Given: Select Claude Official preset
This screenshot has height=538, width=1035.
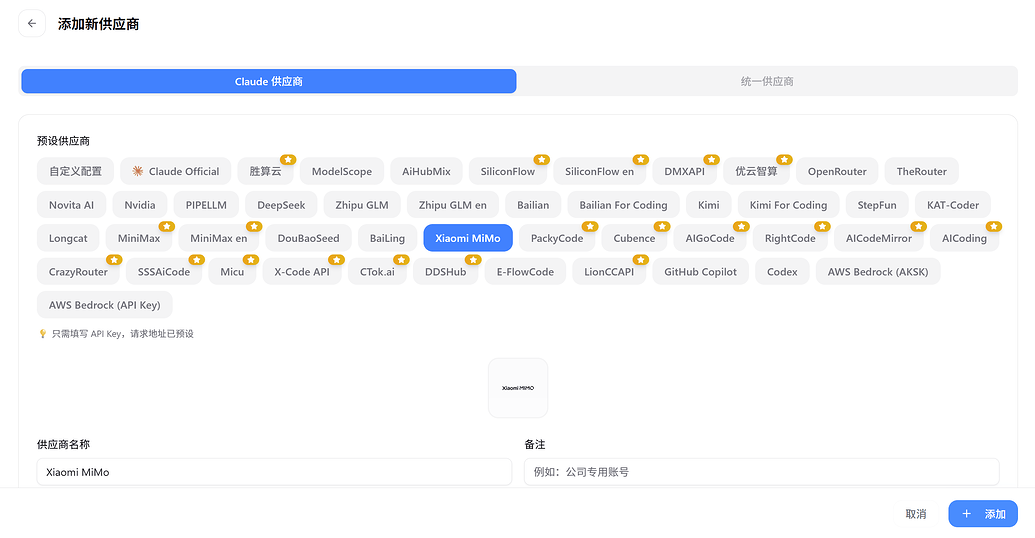Looking at the screenshot, I should click(x=176, y=172).
